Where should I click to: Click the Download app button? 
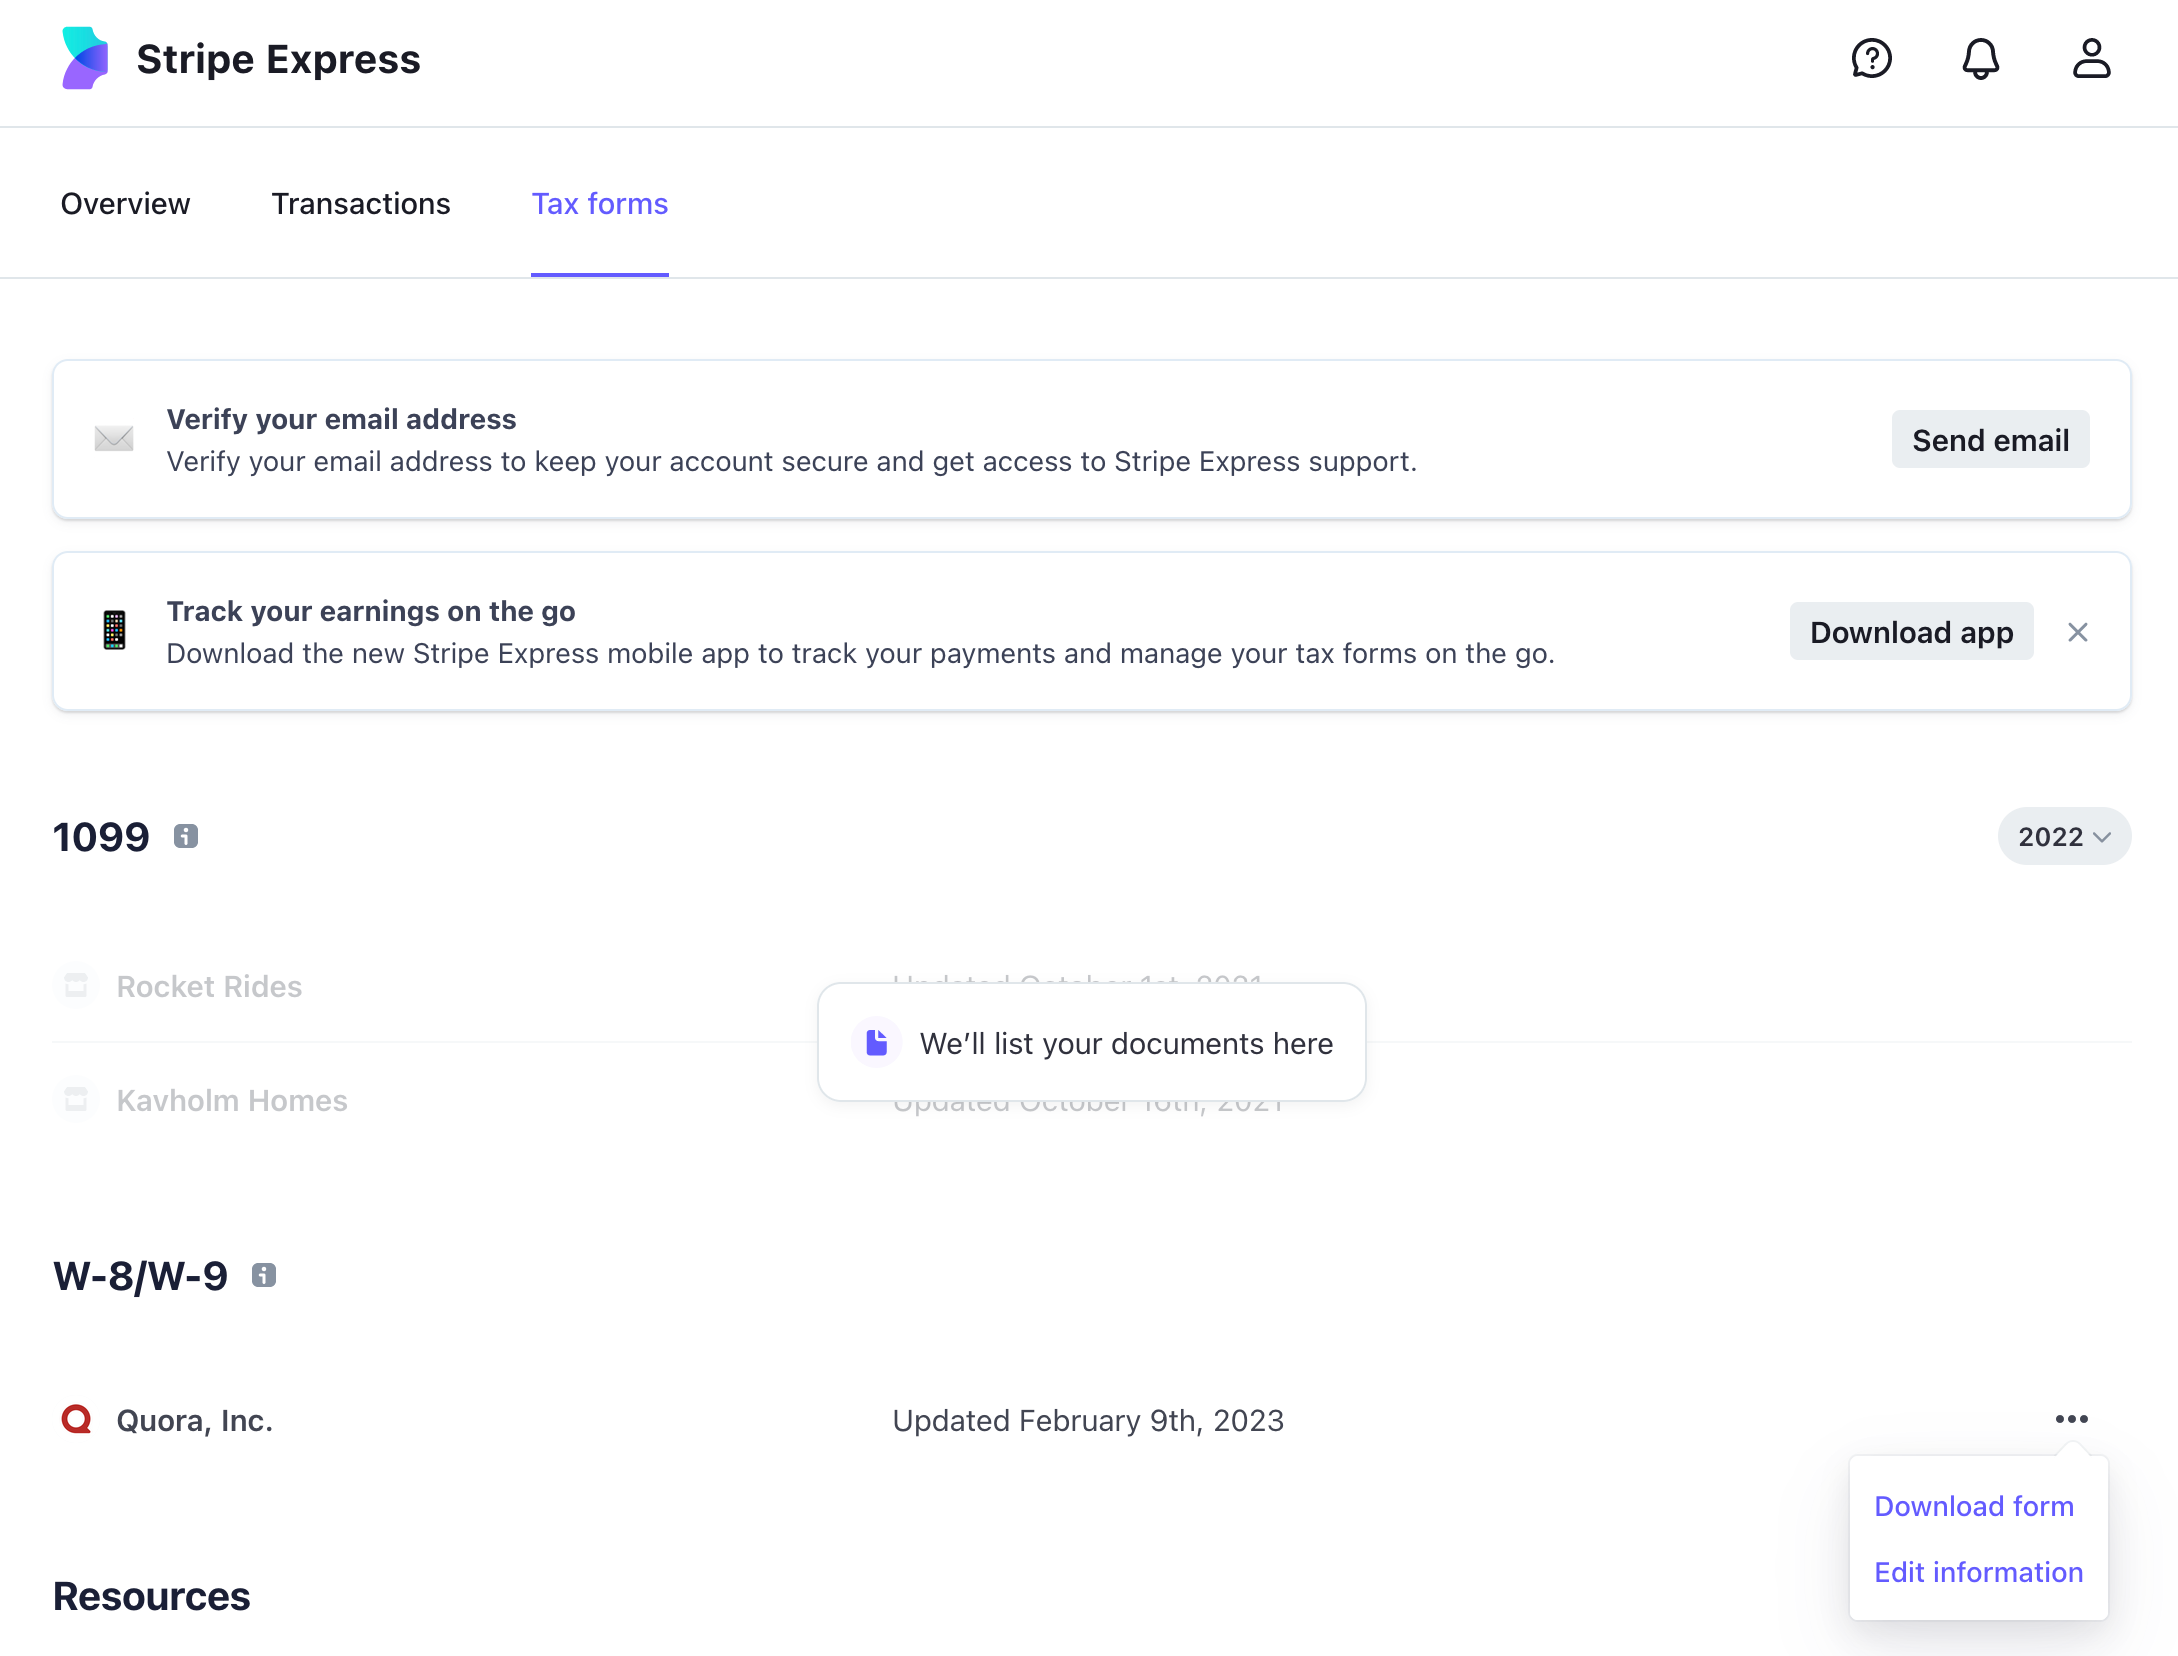1911,632
